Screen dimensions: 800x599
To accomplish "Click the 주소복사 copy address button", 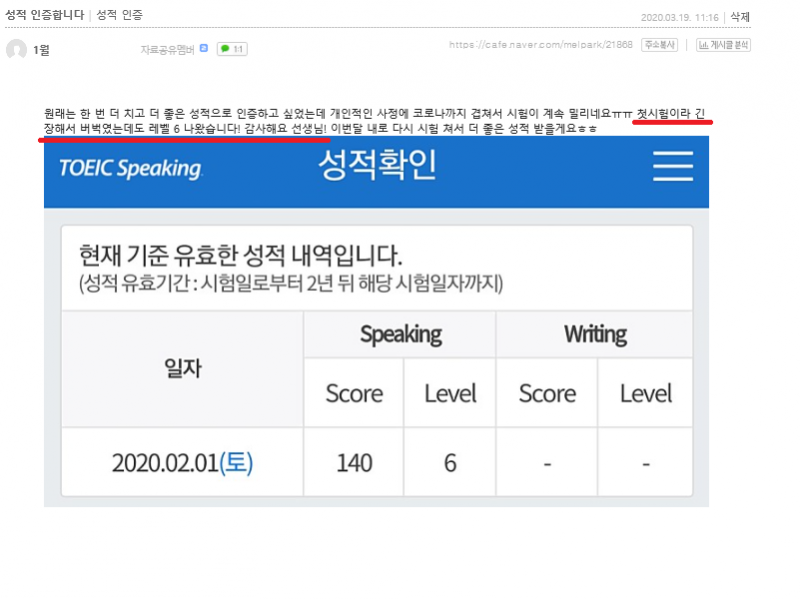I will 660,45.
